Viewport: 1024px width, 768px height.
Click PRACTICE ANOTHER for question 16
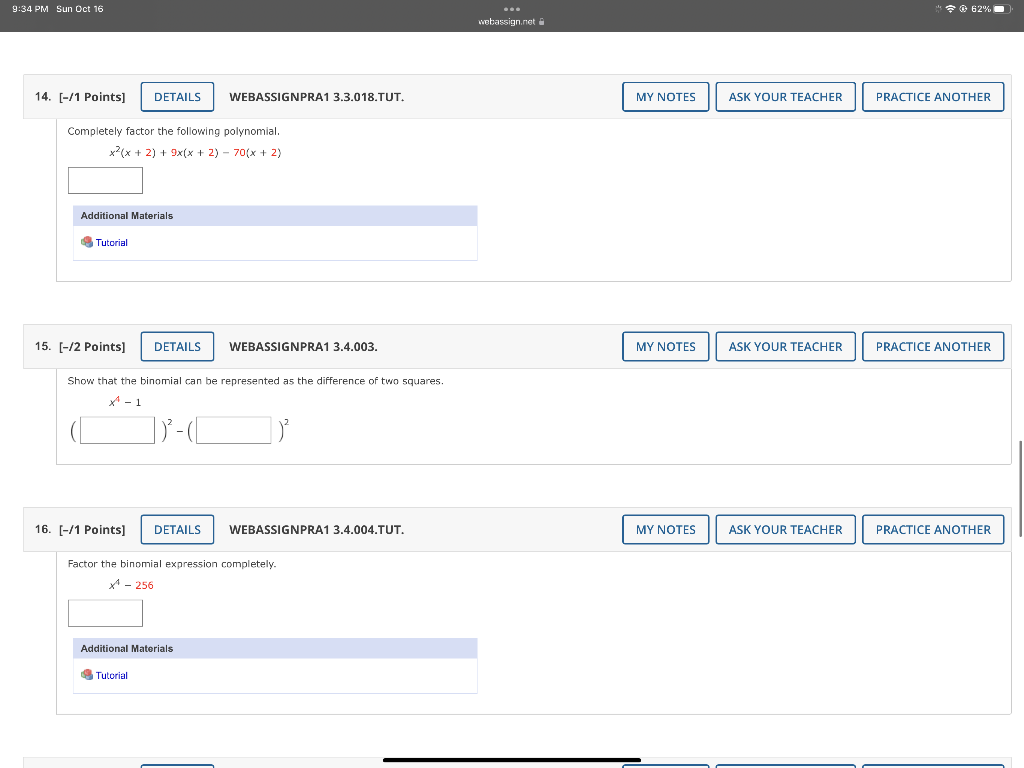(932, 529)
